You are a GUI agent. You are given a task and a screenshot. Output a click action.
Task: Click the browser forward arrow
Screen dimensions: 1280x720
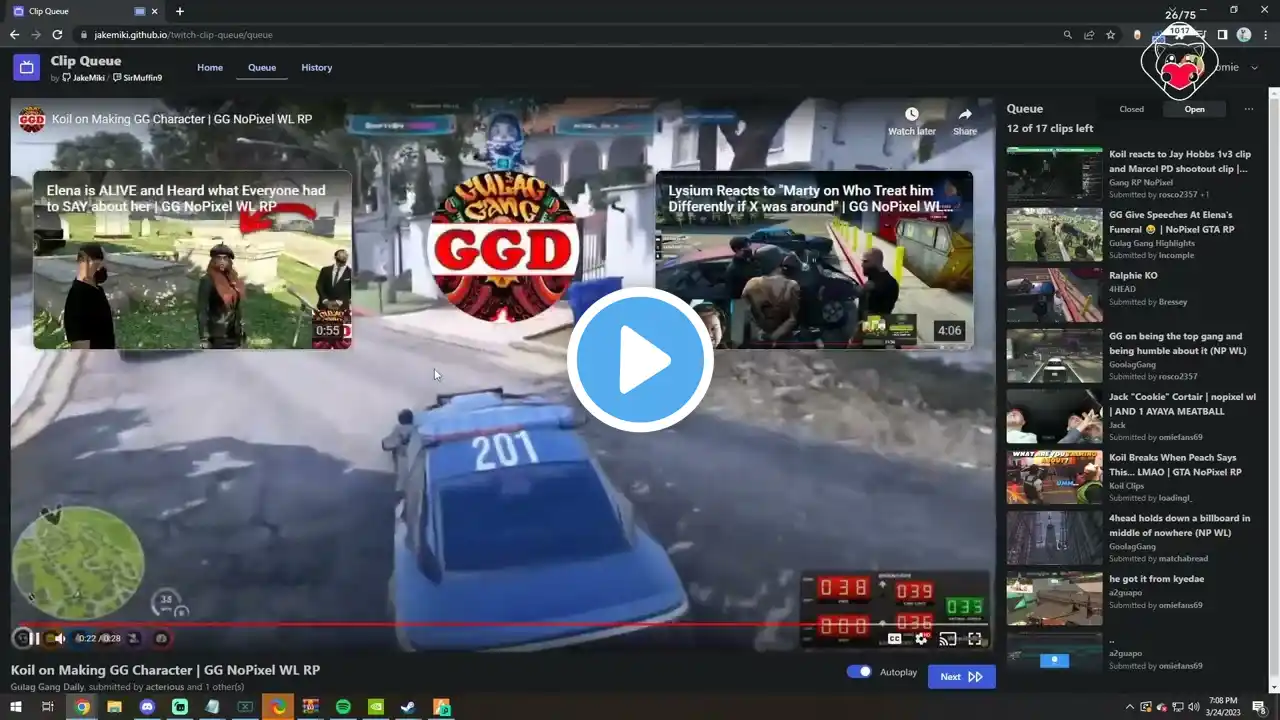[36, 35]
